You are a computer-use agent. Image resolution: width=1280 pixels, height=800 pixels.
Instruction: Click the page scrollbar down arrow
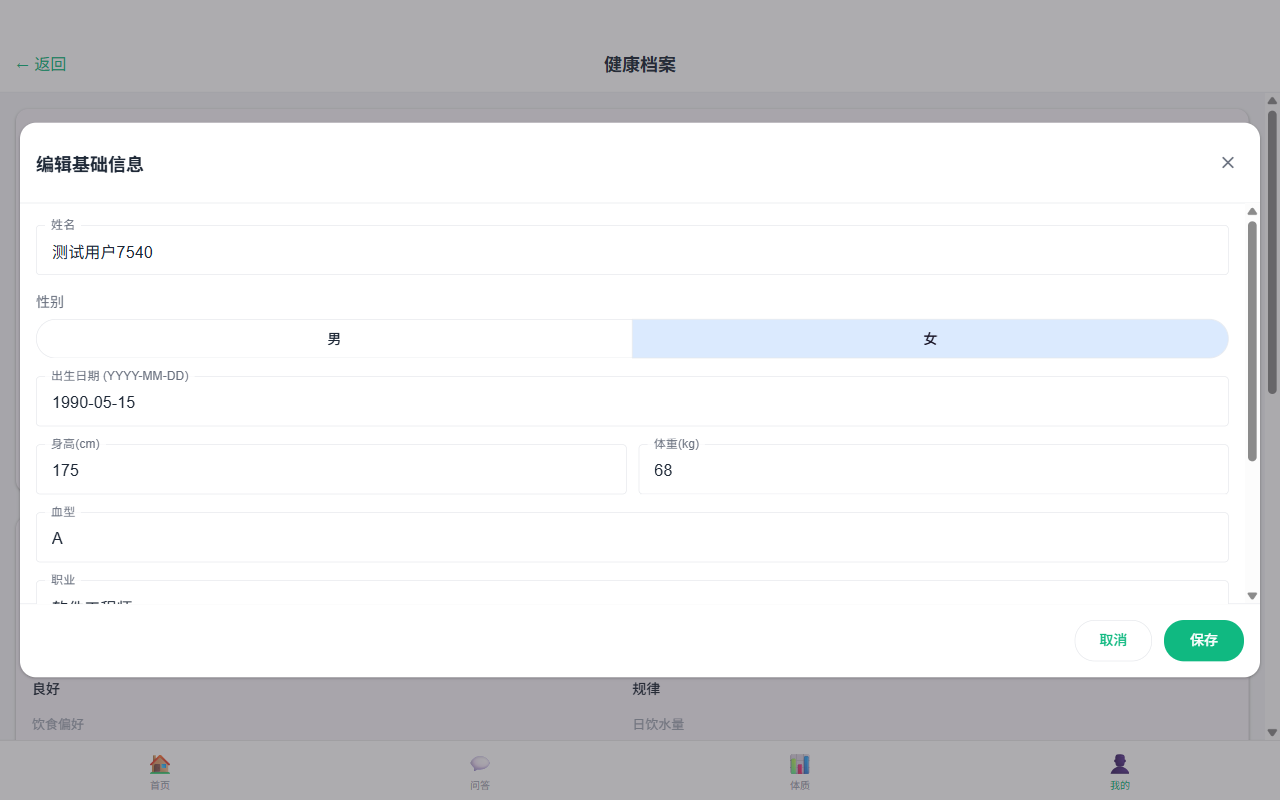(1272, 733)
